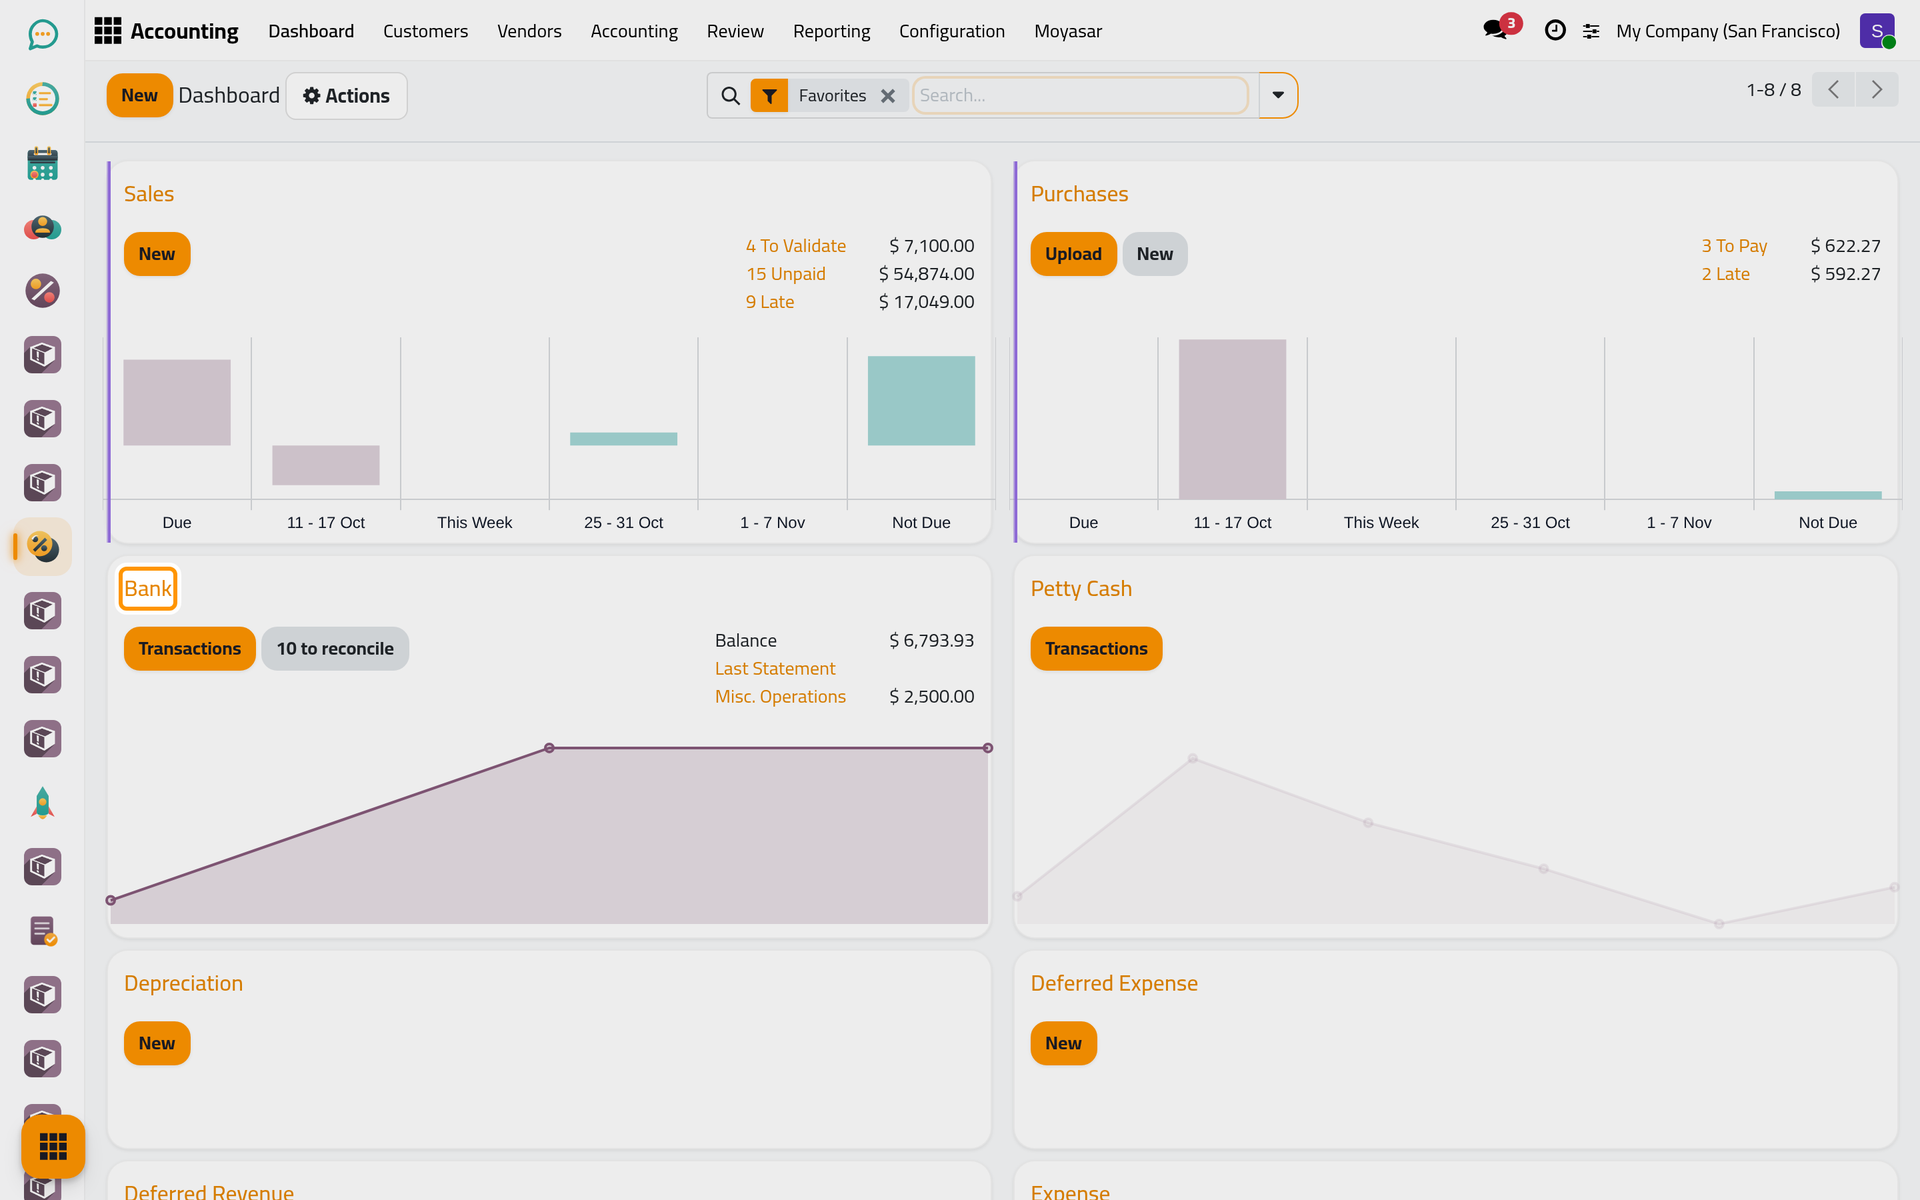Screen dimensions: 1920x1200
Task: Click the Accounting app title
Action: pos(184,31)
